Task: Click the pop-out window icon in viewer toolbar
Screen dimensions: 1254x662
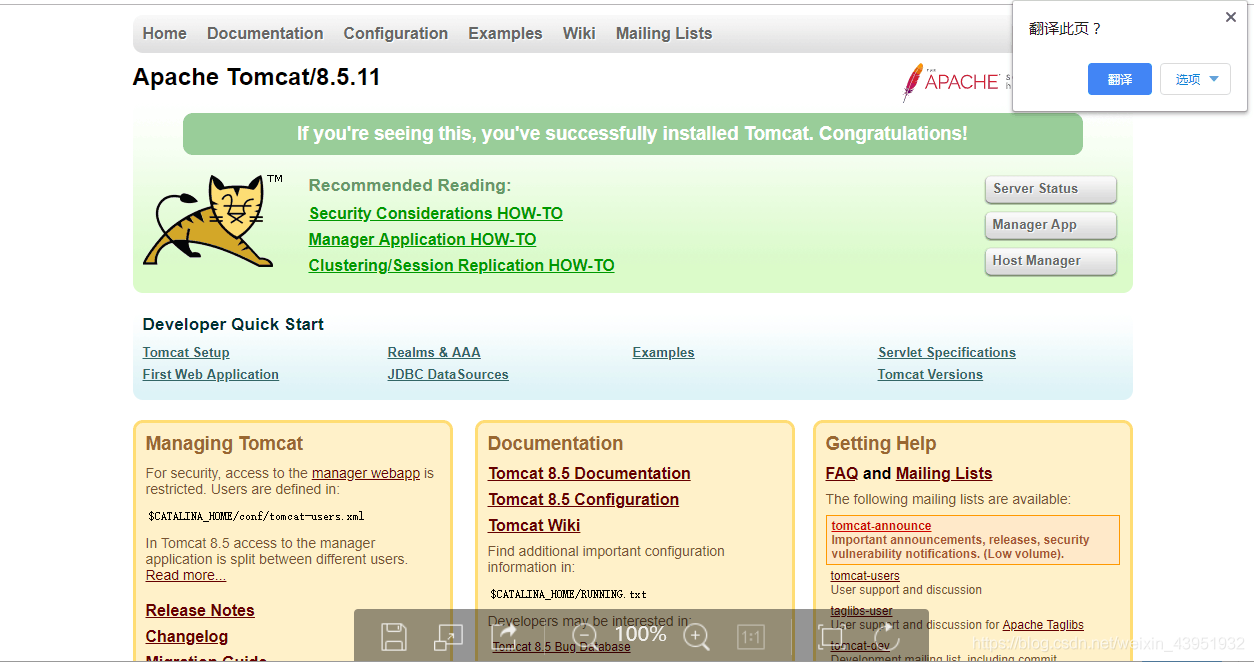Action: pyautogui.click(x=448, y=636)
